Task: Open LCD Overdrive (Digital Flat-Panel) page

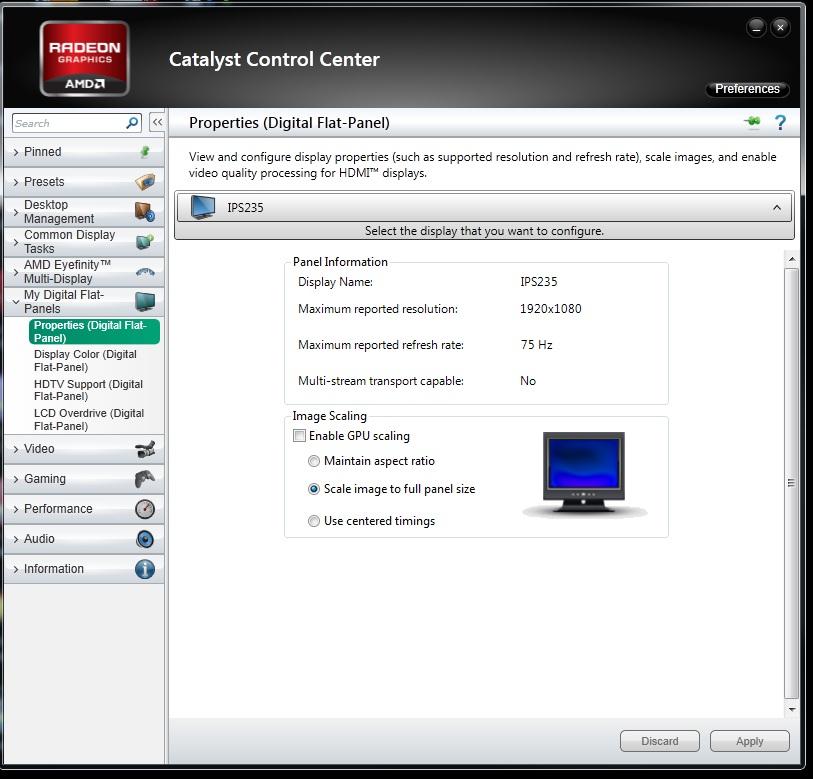Action: [x=89, y=420]
